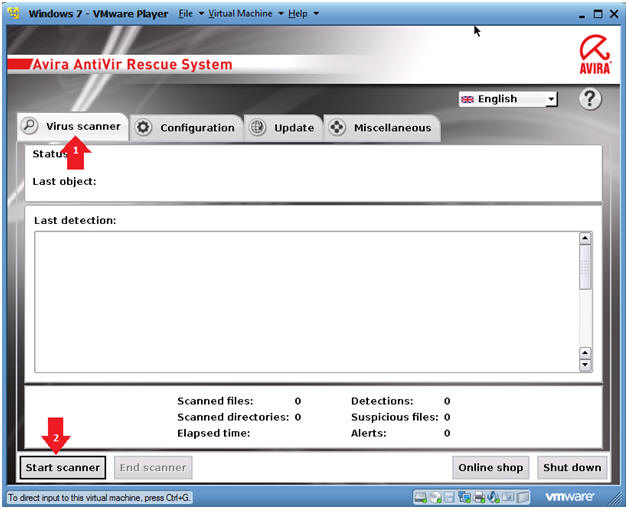Click the gear icon on Configuration tab
Screen dimensions: 628x509
[x=143, y=127]
